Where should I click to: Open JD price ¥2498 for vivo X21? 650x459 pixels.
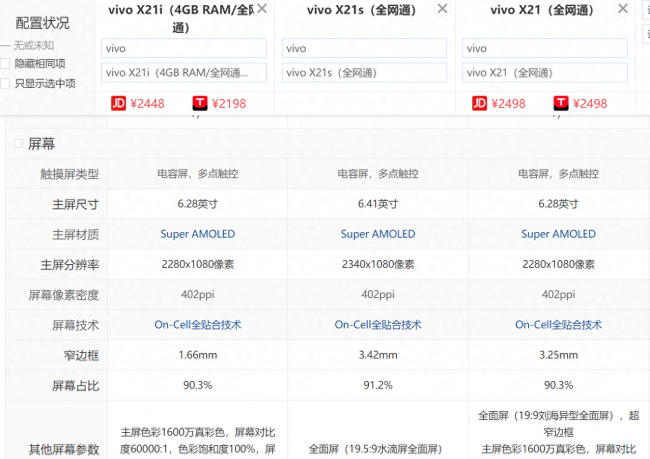point(508,104)
